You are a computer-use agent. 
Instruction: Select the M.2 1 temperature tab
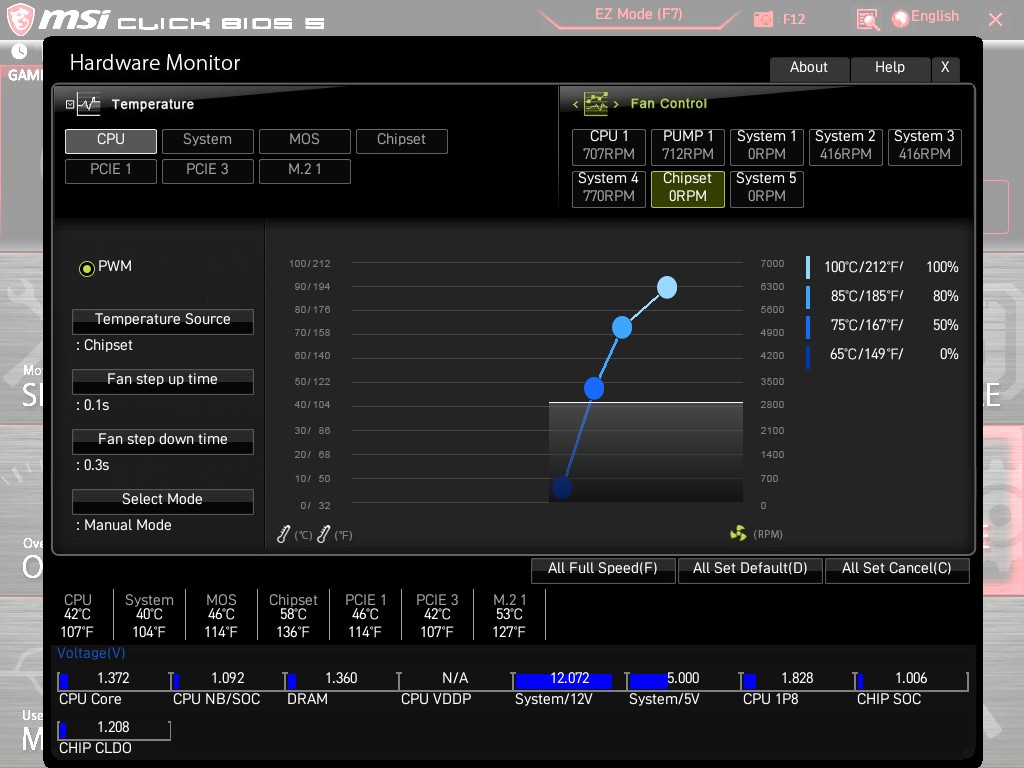pos(305,171)
